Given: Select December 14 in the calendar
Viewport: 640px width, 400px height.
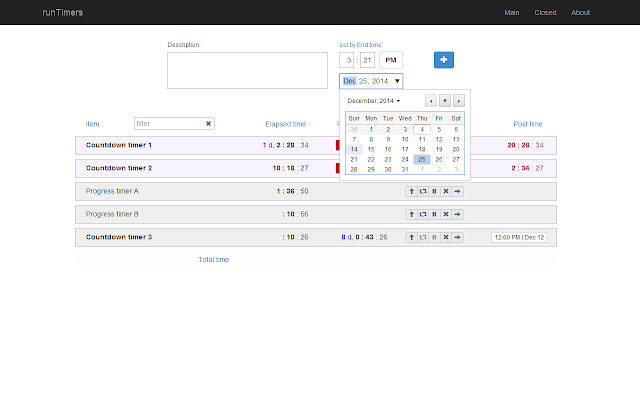Looking at the screenshot, I should pyautogui.click(x=354, y=149).
